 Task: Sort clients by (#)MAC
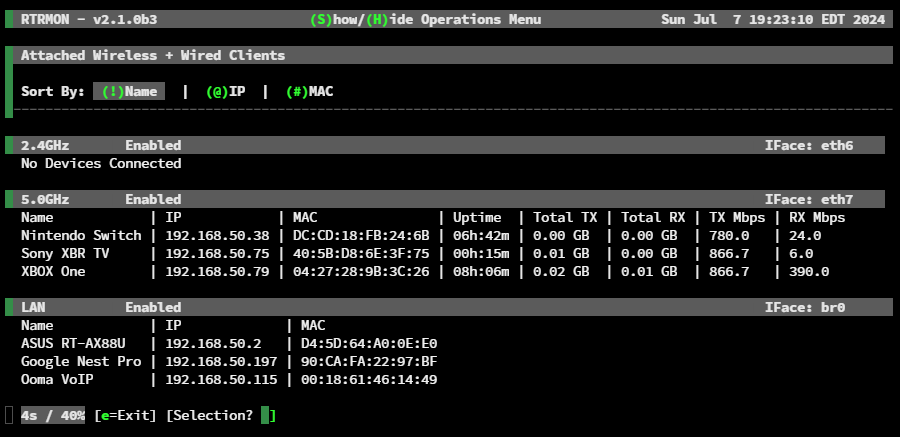coord(309,91)
